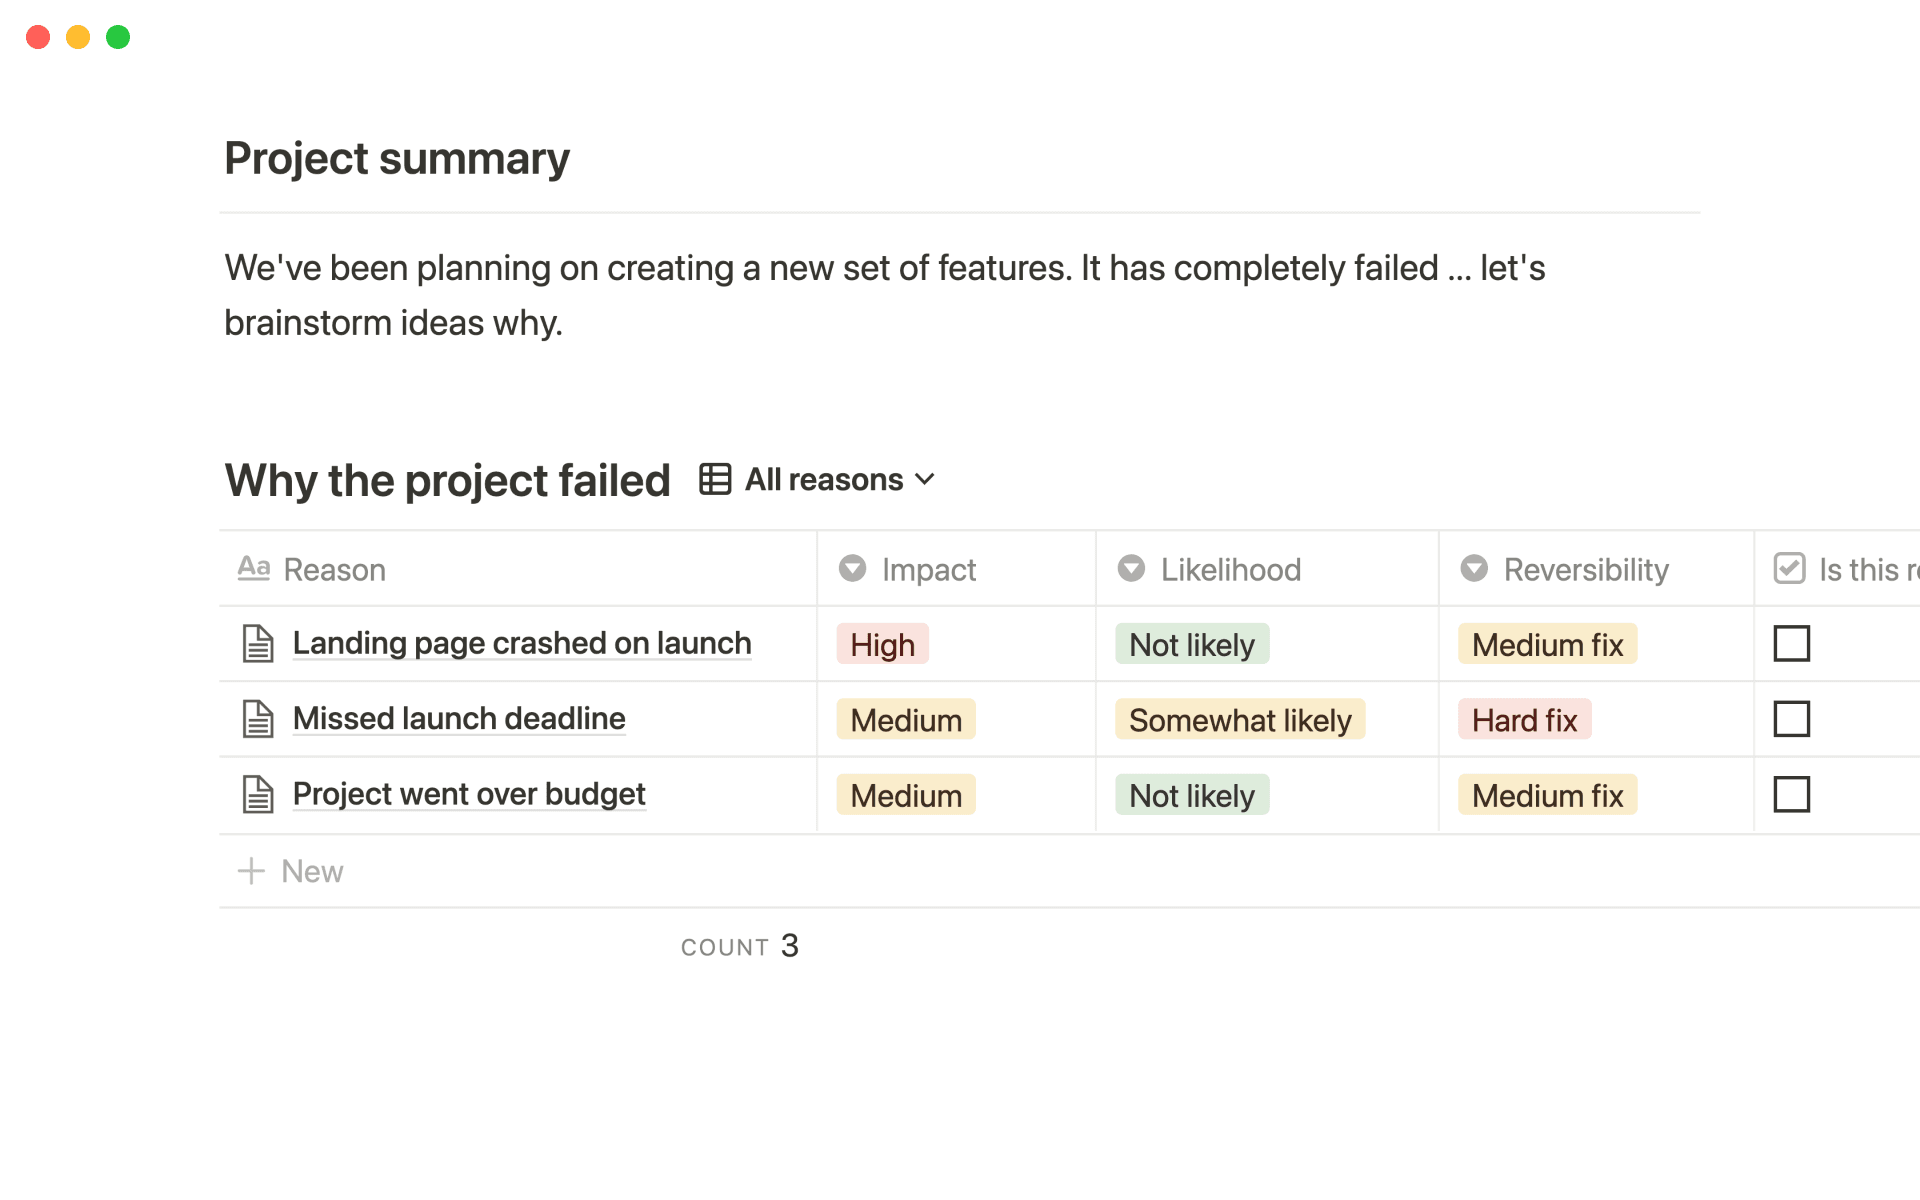Click the page icon next to Landing page crashed

258,643
